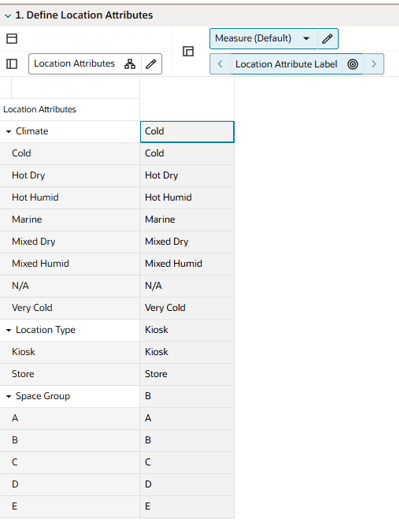The width and height of the screenshot is (399, 520).
Task: Collapse the Define Location Attributes section
Action: pyautogui.click(x=8, y=16)
